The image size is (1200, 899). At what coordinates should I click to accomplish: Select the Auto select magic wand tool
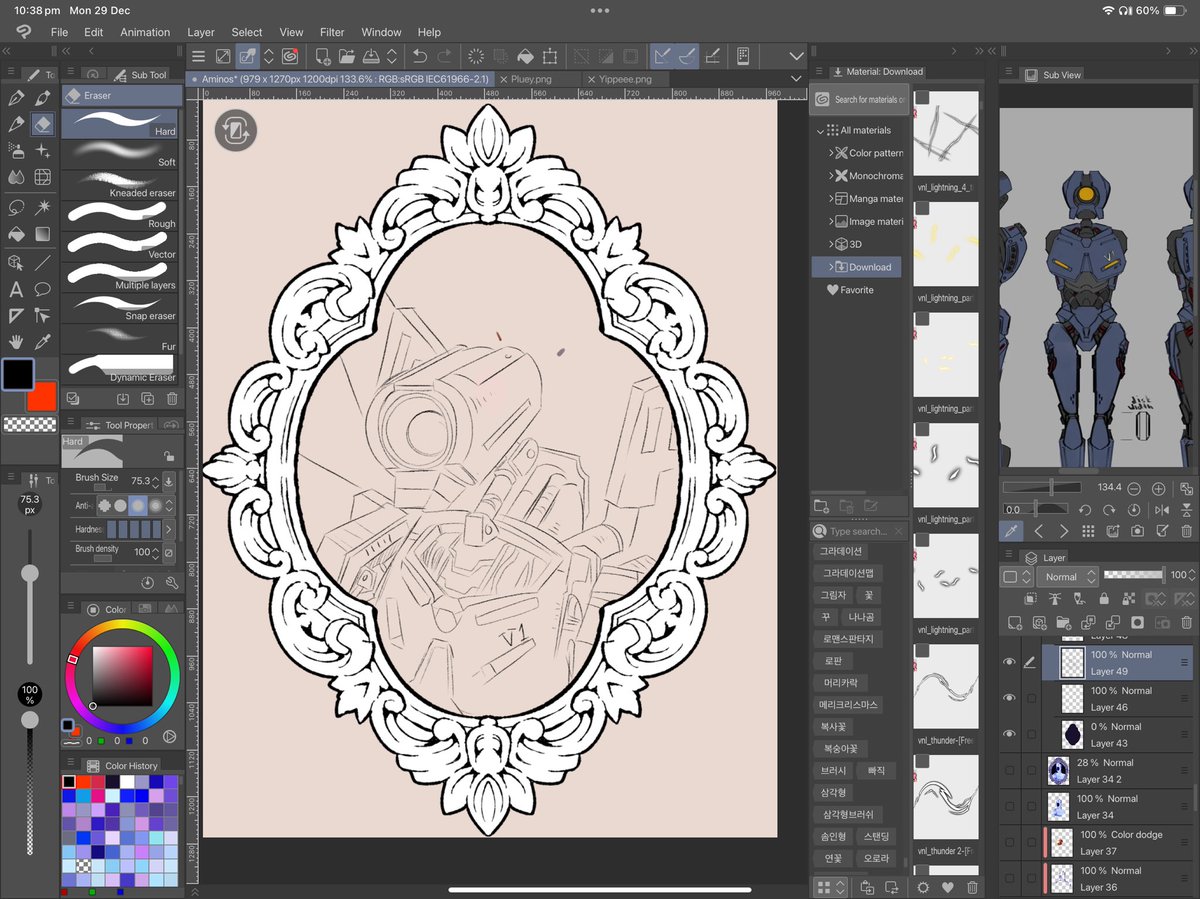pyautogui.click(x=43, y=207)
